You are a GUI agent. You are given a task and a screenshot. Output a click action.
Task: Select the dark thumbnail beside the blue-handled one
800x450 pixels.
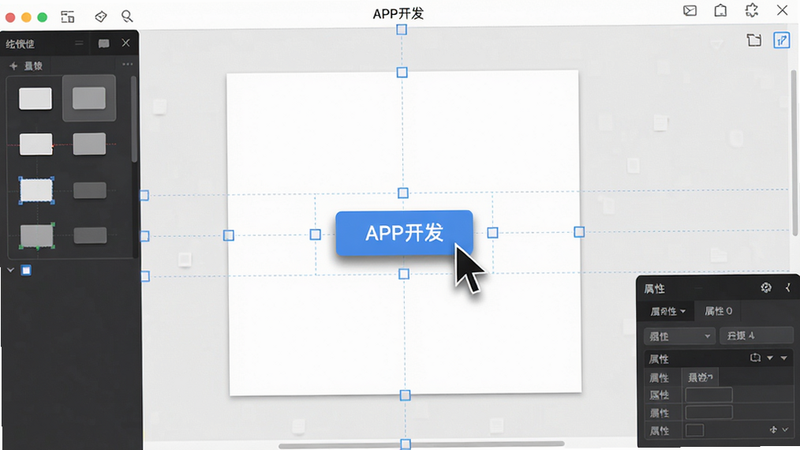[90, 190]
